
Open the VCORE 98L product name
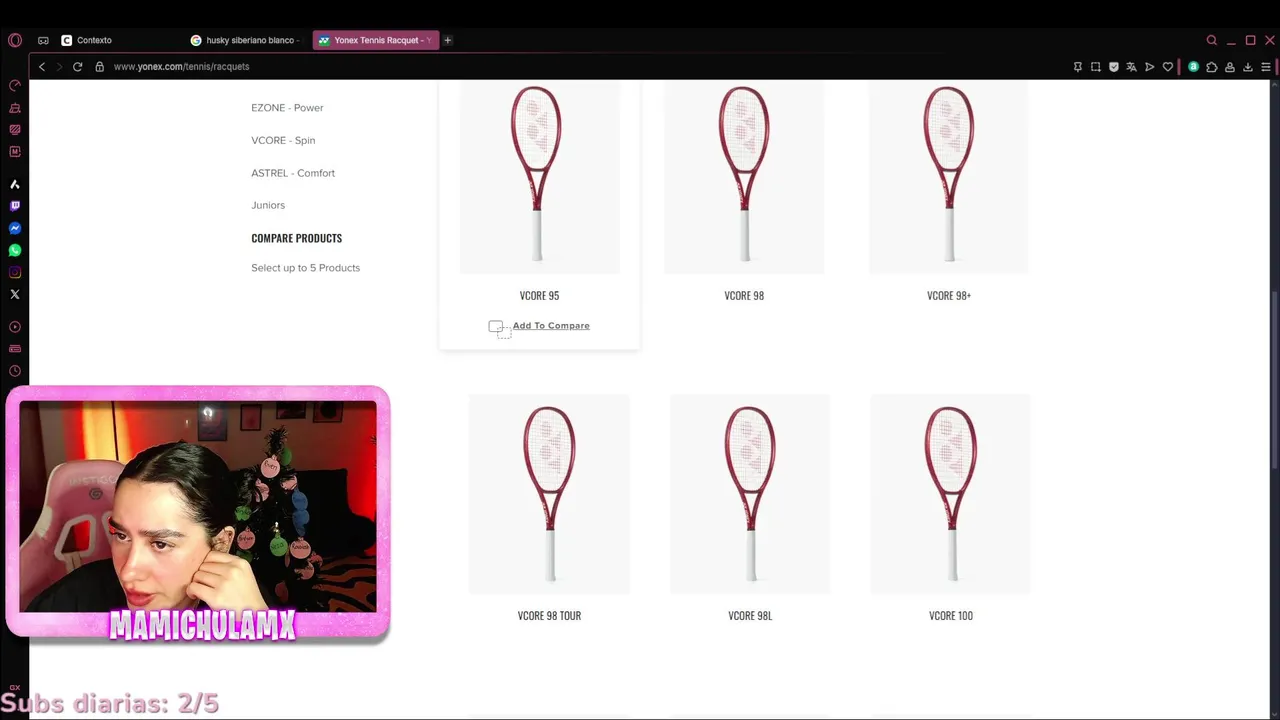click(750, 616)
